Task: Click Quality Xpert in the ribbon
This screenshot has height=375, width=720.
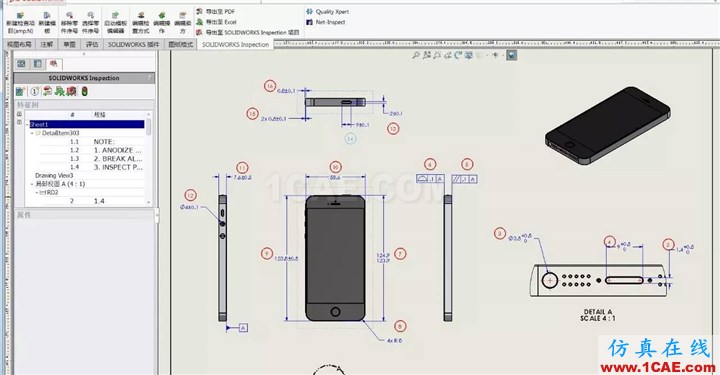Action: pos(328,12)
